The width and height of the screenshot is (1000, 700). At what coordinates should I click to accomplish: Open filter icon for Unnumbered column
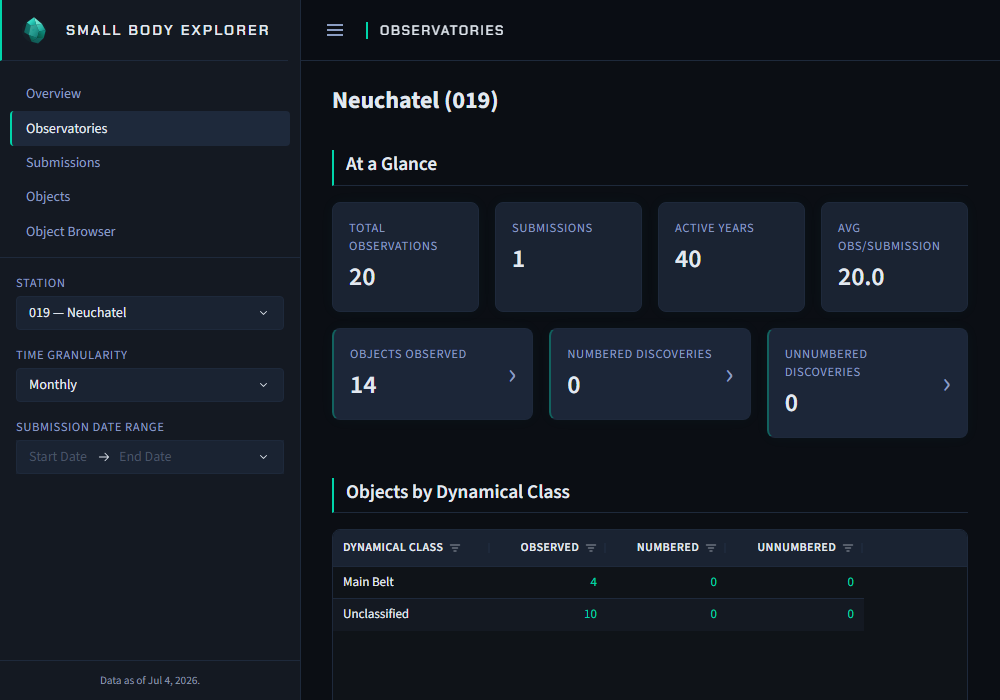click(848, 548)
